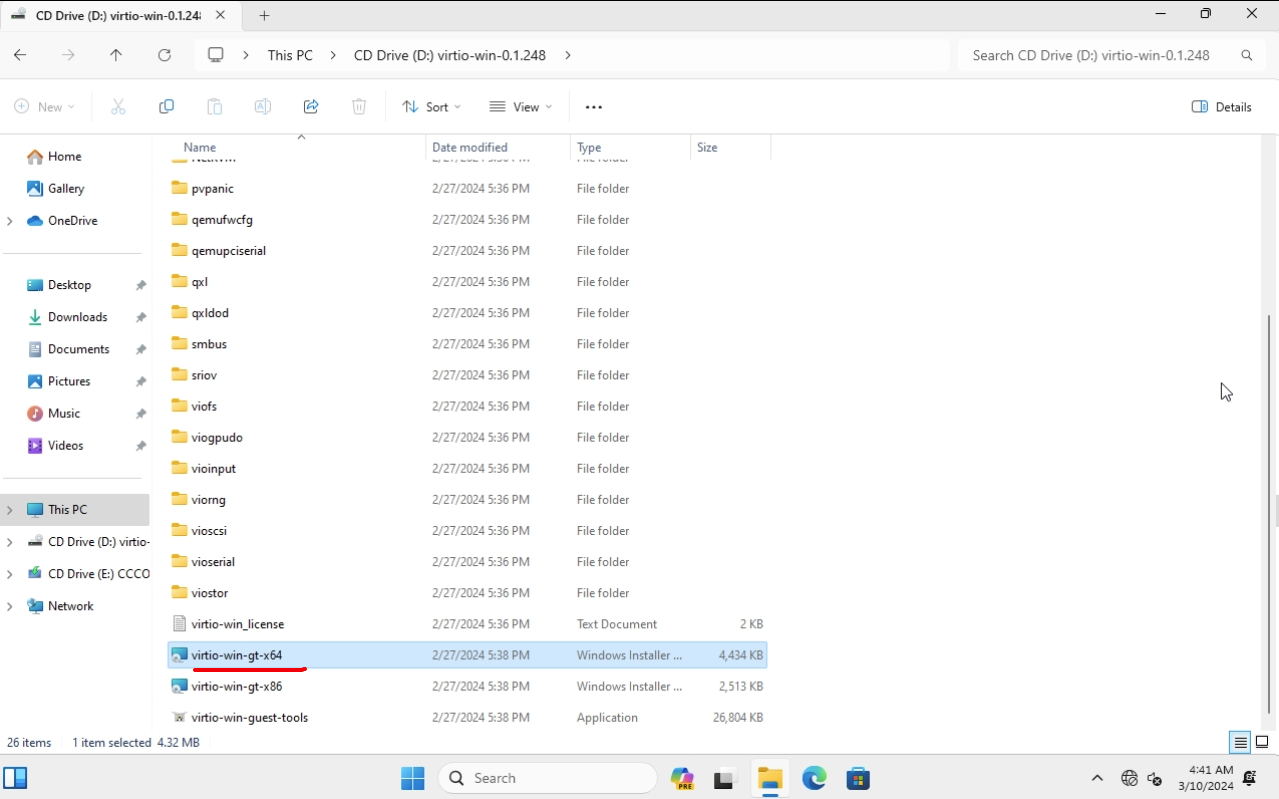Toggle the Details pane button
1279x799 pixels.
coord(1222,107)
